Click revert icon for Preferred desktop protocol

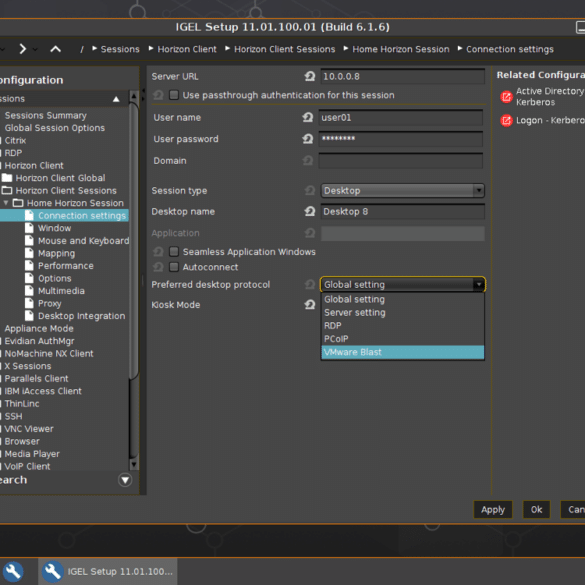pos(310,285)
